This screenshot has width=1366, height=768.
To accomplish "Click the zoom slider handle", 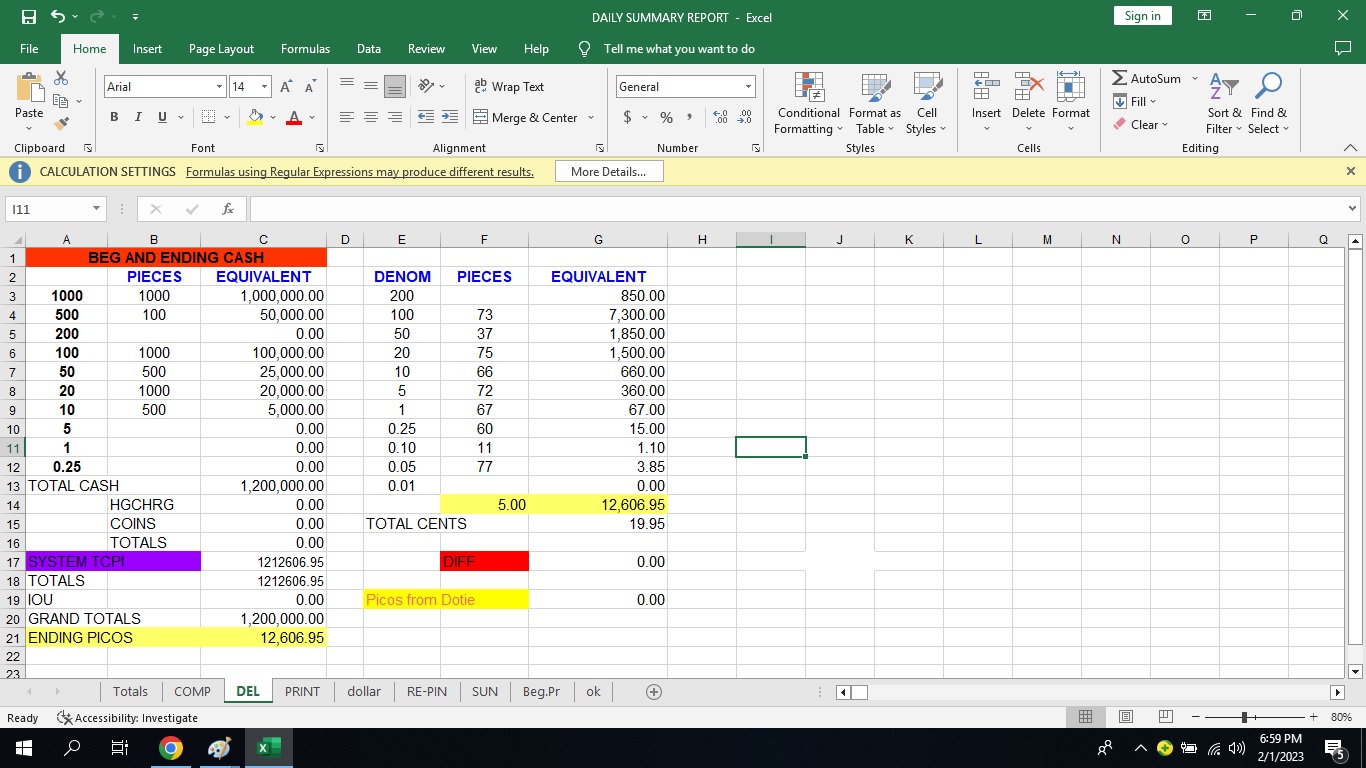I will (x=1243, y=717).
